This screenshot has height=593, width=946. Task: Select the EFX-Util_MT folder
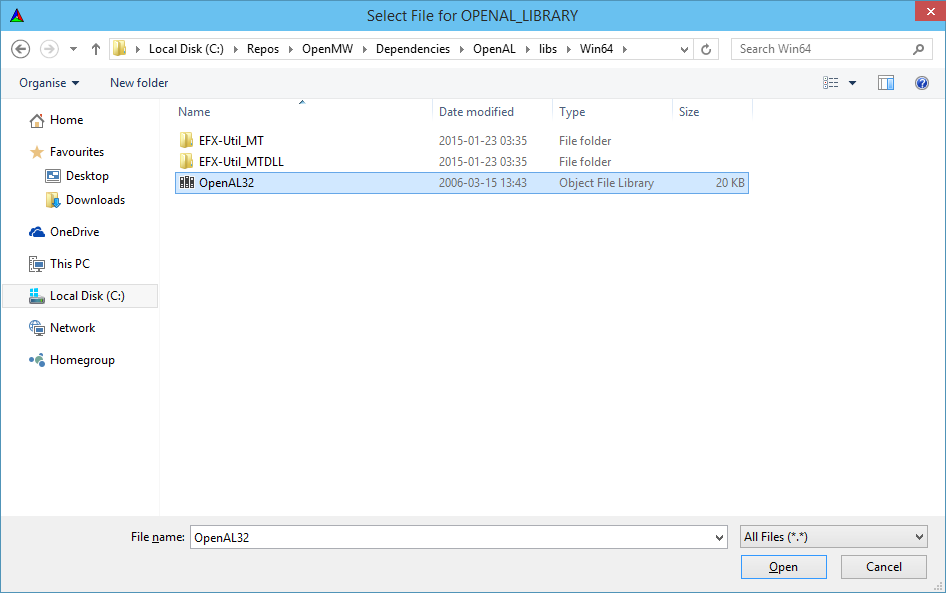(232, 140)
